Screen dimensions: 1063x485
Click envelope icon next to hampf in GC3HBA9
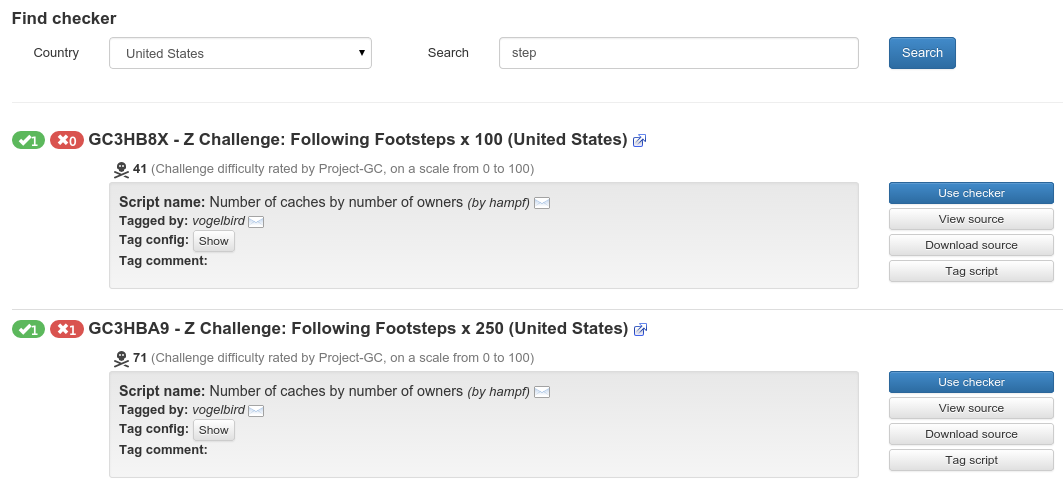[x=542, y=392]
